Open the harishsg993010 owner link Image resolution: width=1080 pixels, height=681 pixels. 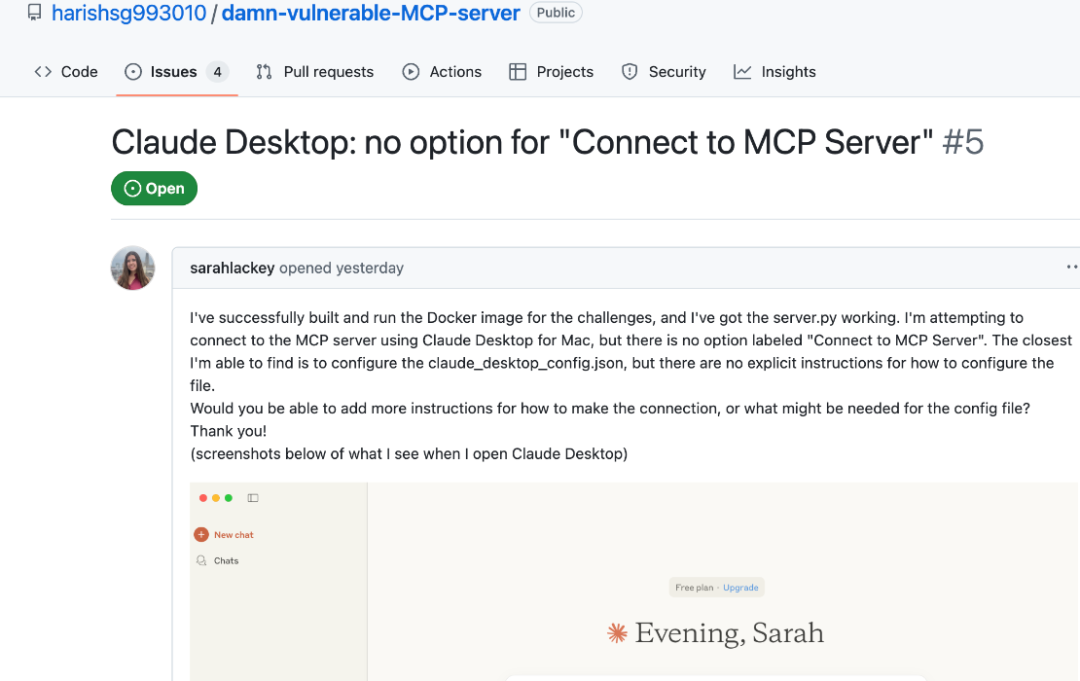pos(129,13)
